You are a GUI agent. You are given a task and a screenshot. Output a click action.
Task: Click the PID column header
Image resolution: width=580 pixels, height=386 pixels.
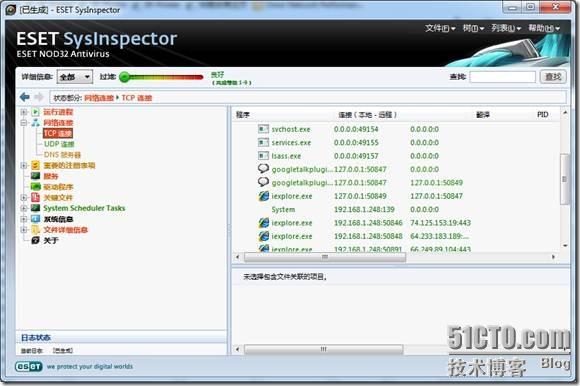(x=542, y=115)
